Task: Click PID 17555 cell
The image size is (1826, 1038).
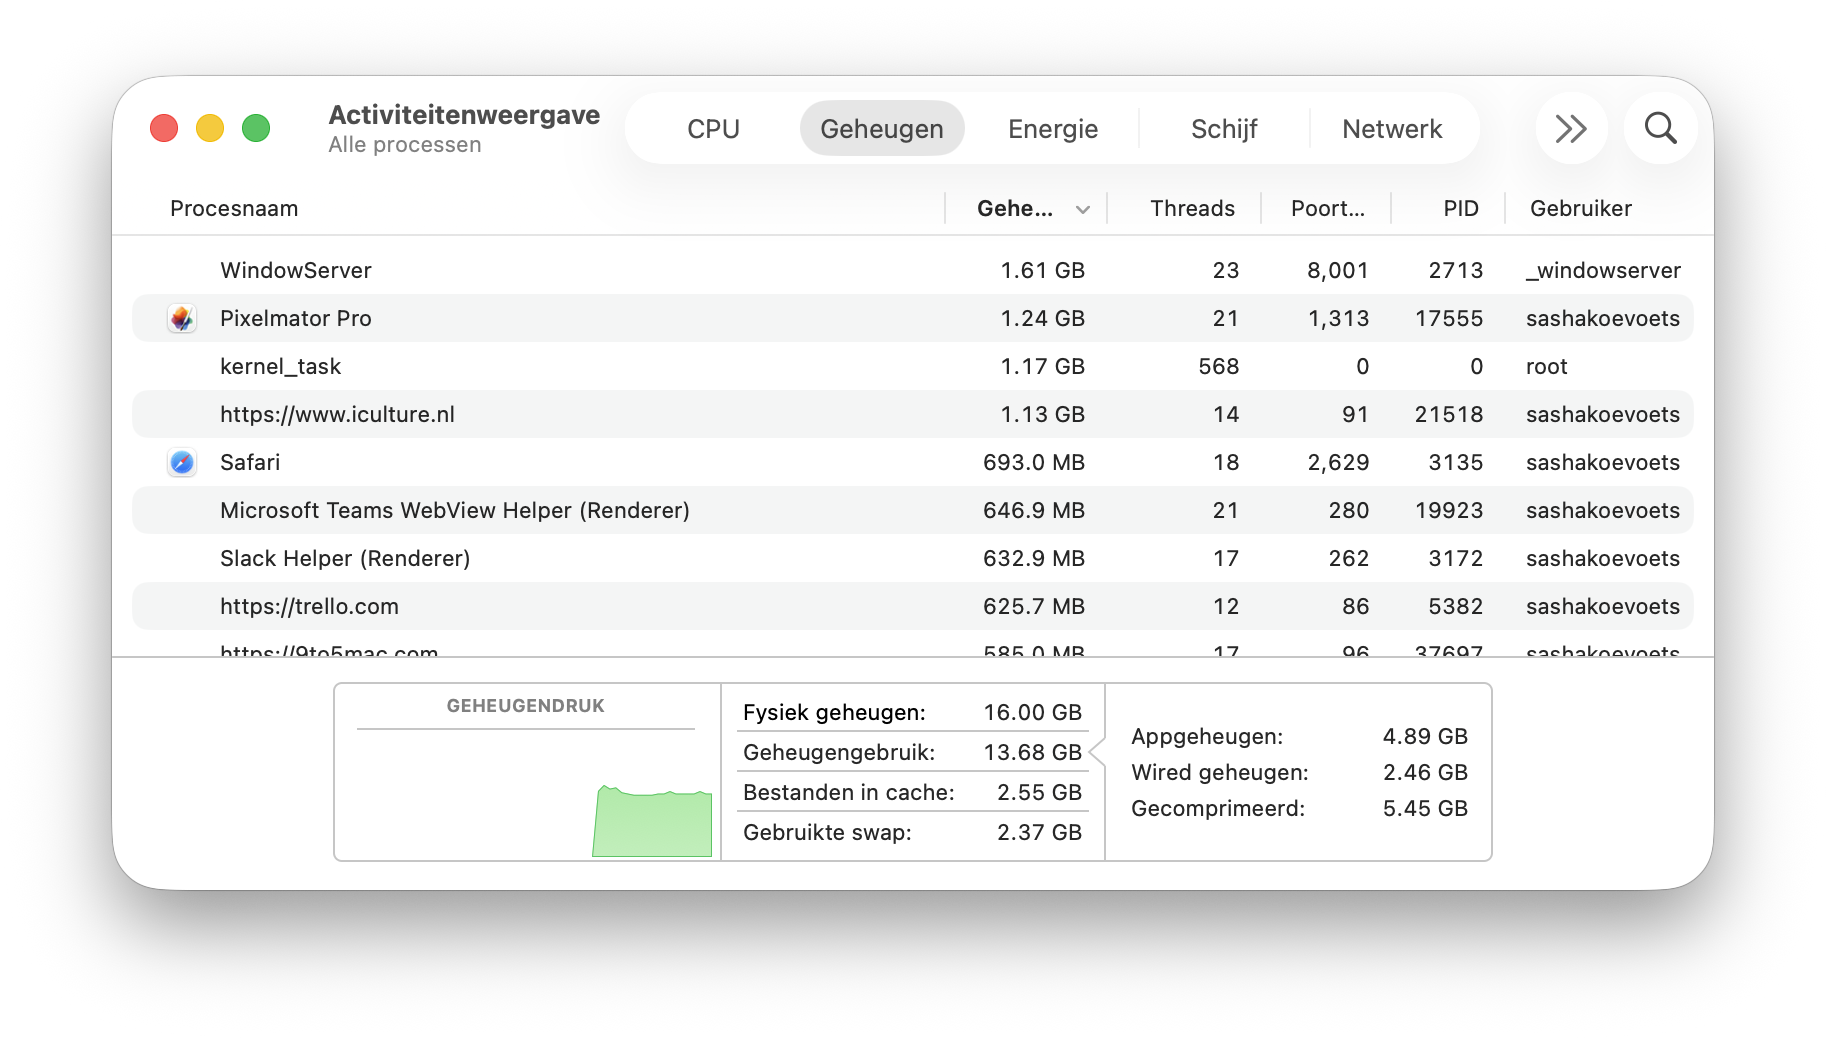Action: (x=1449, y=318)
